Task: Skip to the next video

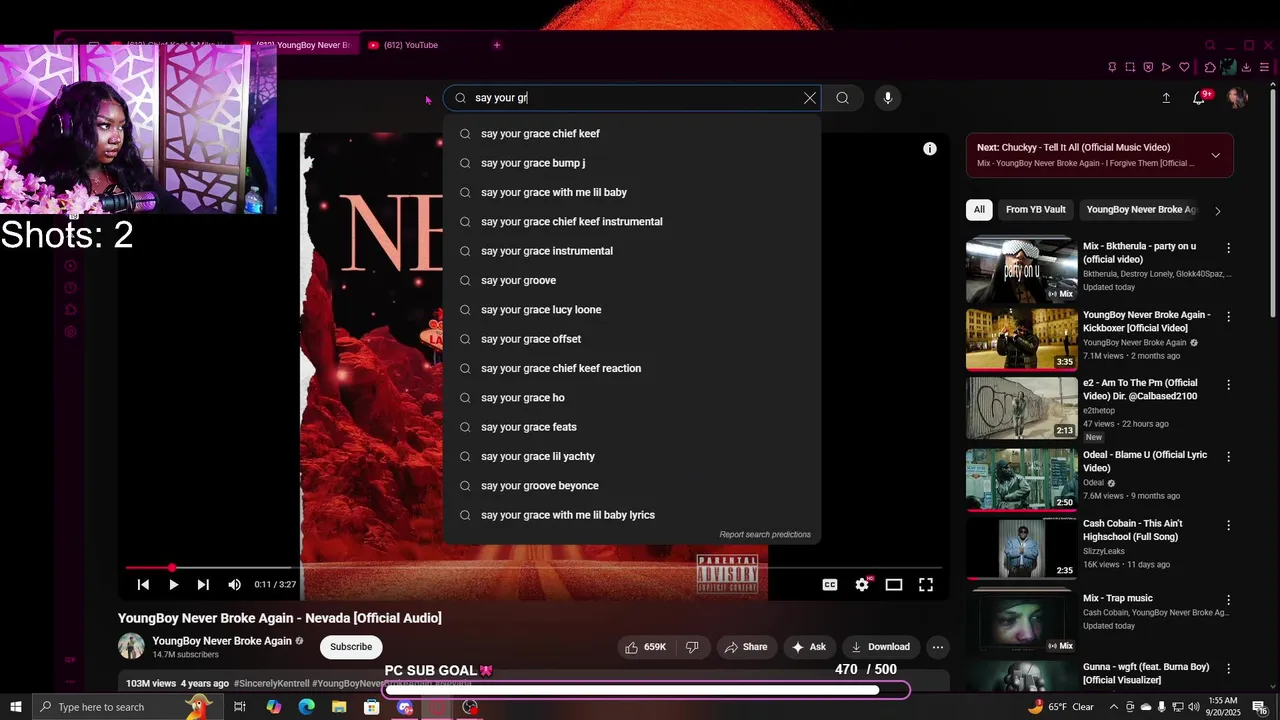Action: pos(203,585)
